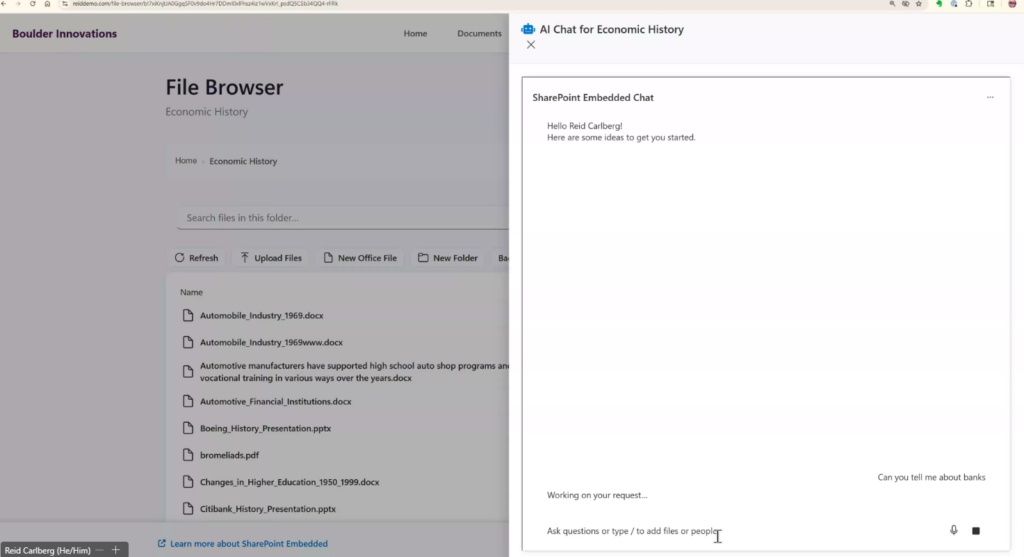The height and width of the screenshot is (557, 1024).
Task: Click Economic History breadcrumb item
Action: (x=243, y=161)
